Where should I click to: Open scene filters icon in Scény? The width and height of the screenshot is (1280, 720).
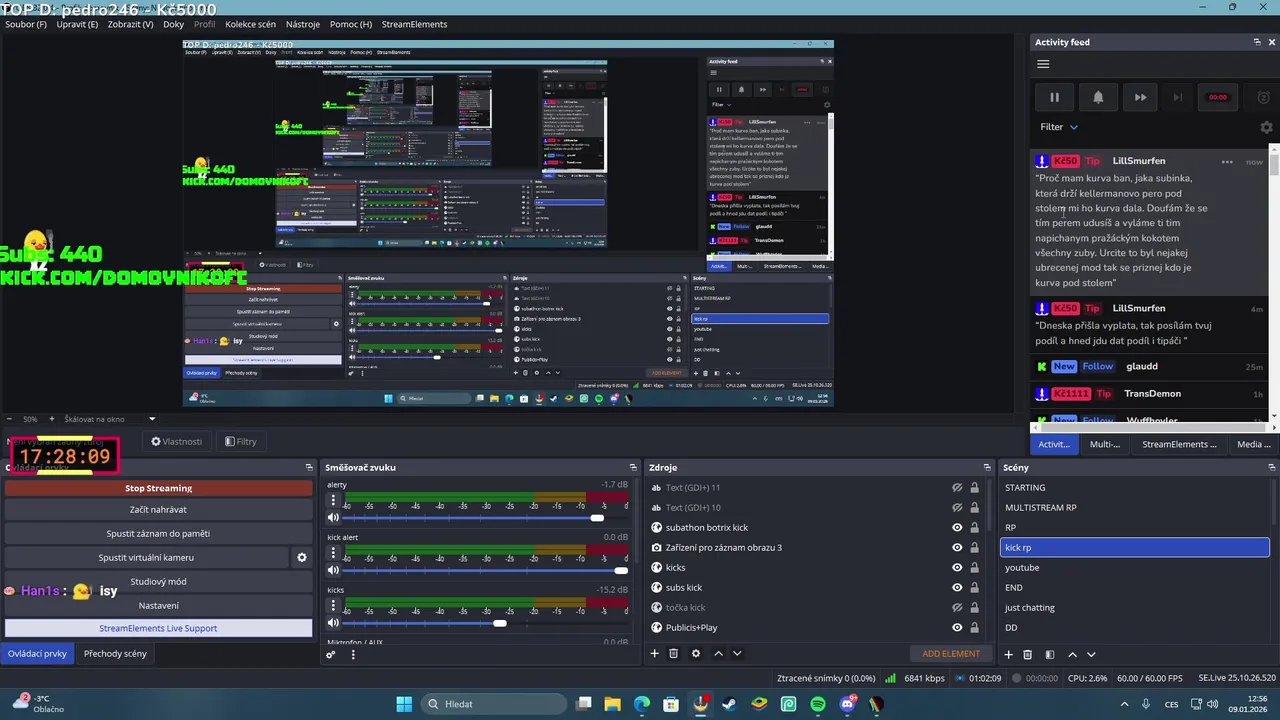[1050, 655]
